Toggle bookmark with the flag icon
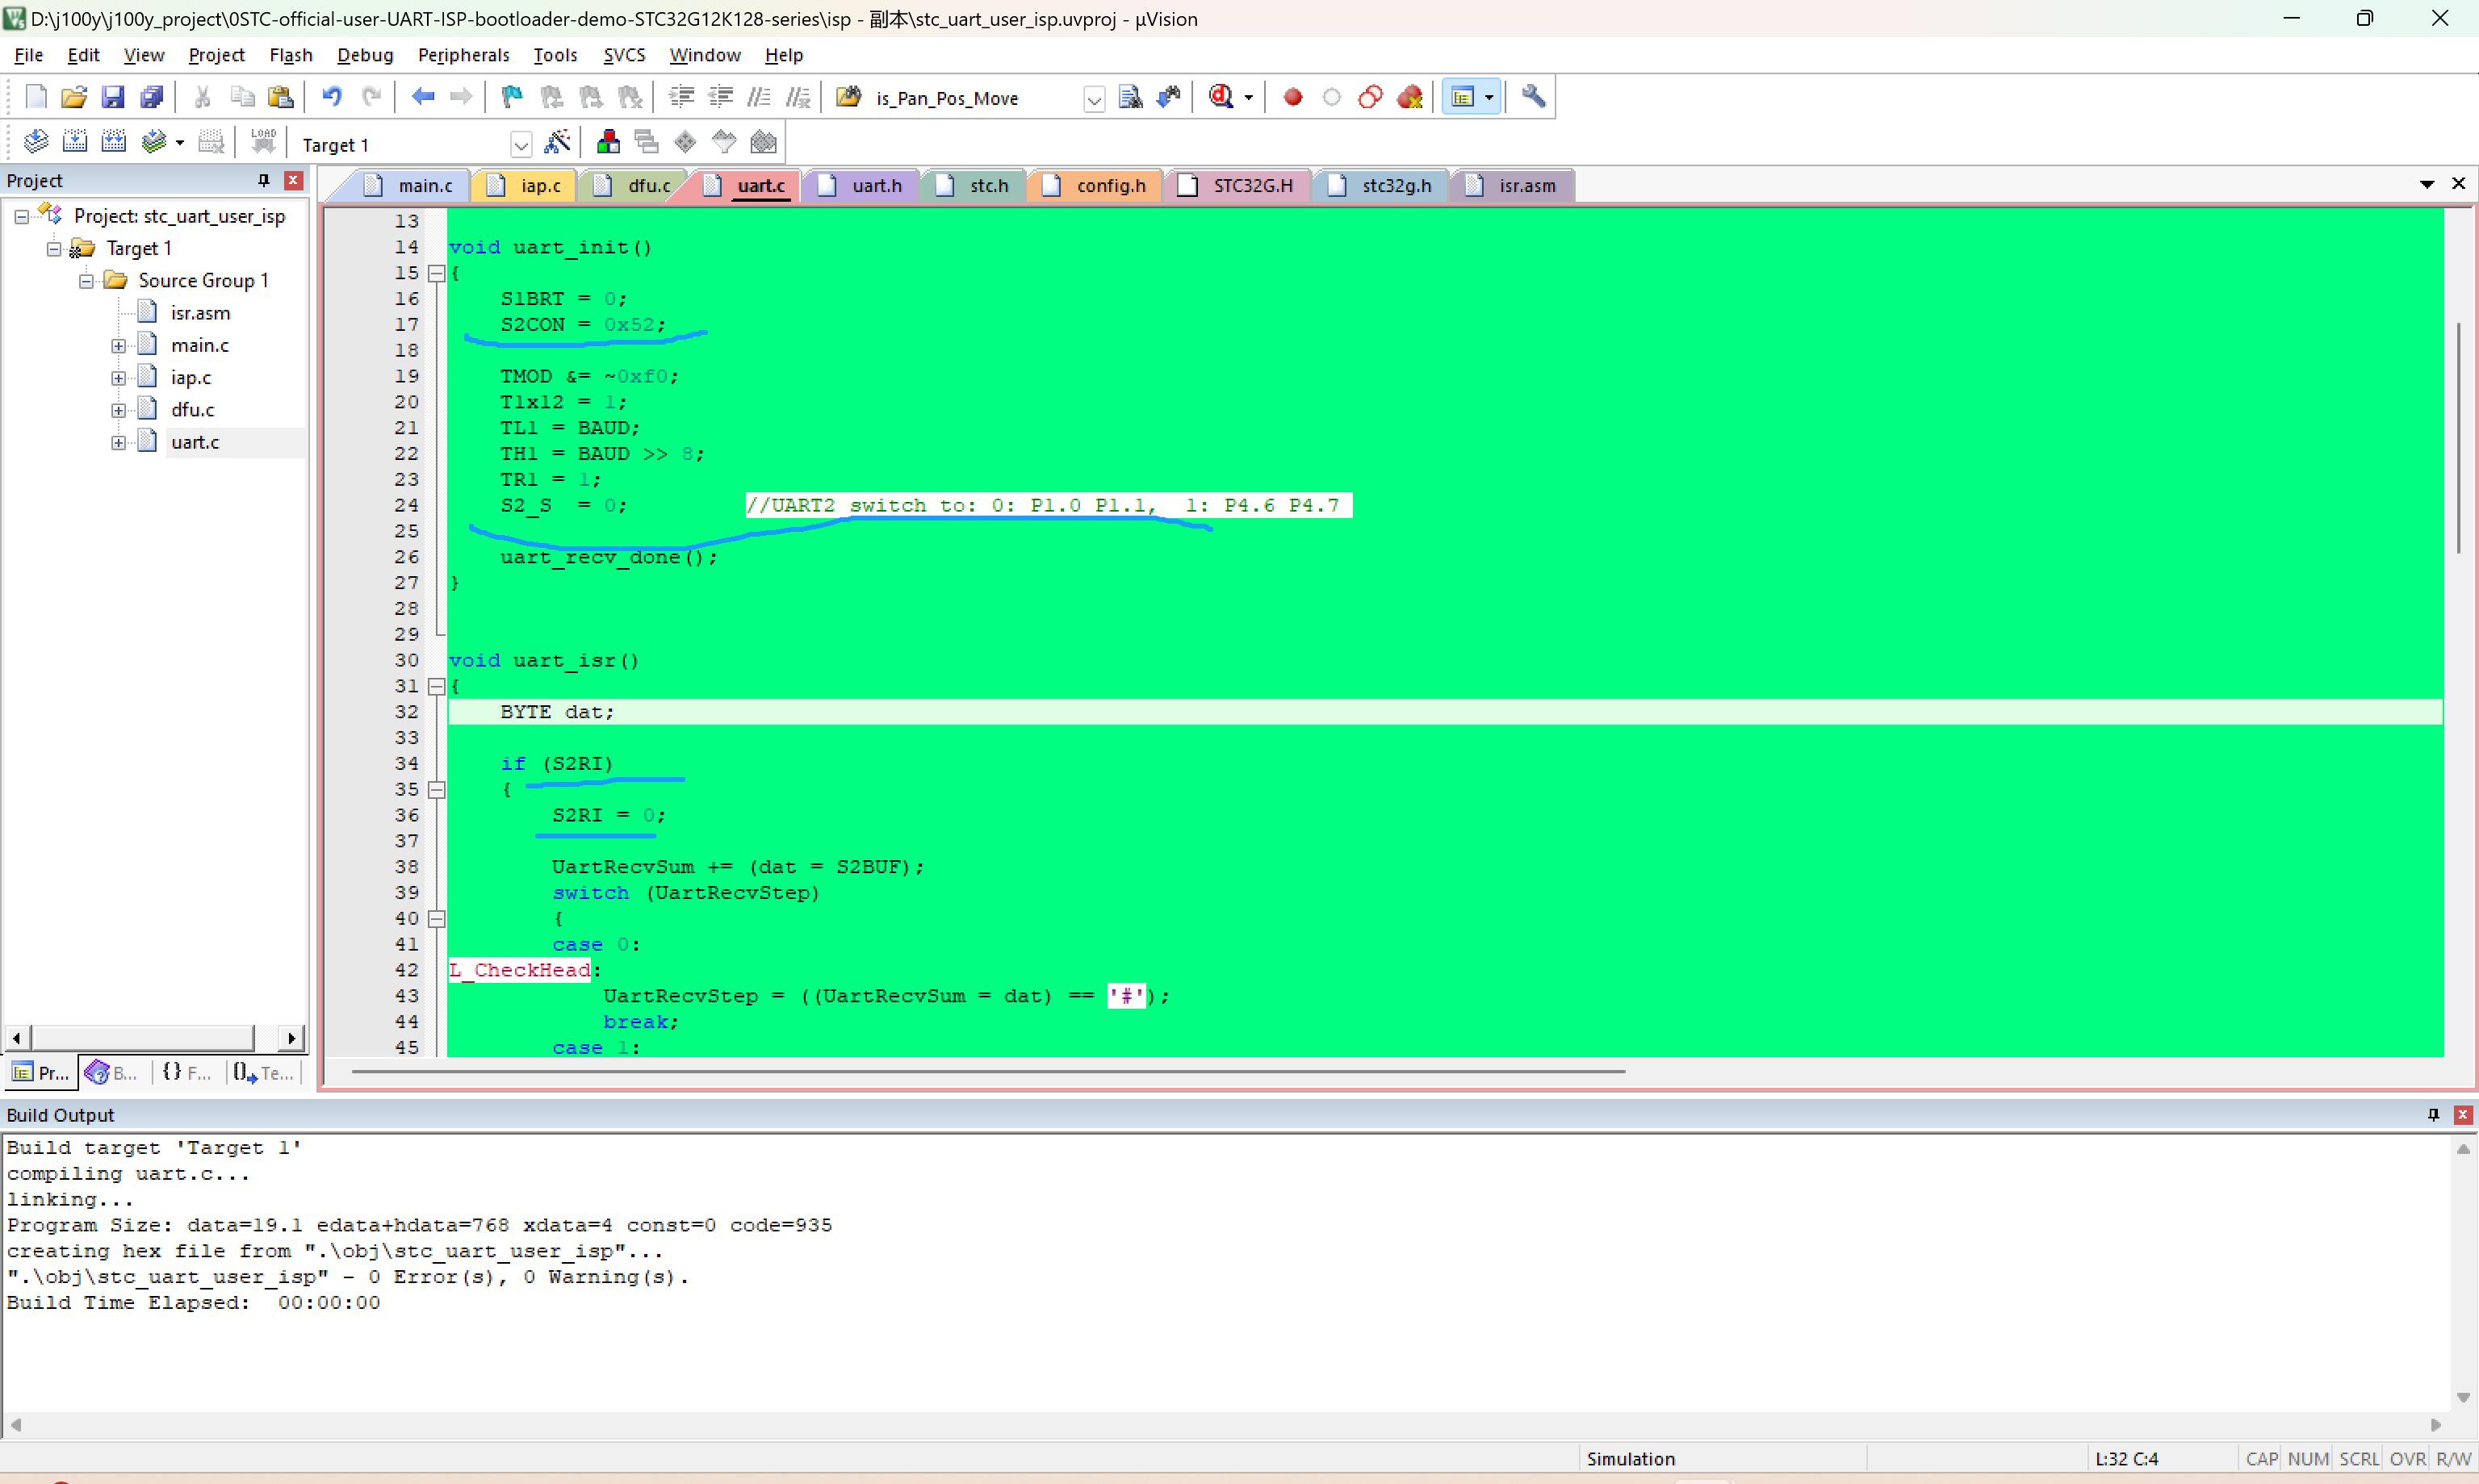2479x1484 pixels. (512, 97)
